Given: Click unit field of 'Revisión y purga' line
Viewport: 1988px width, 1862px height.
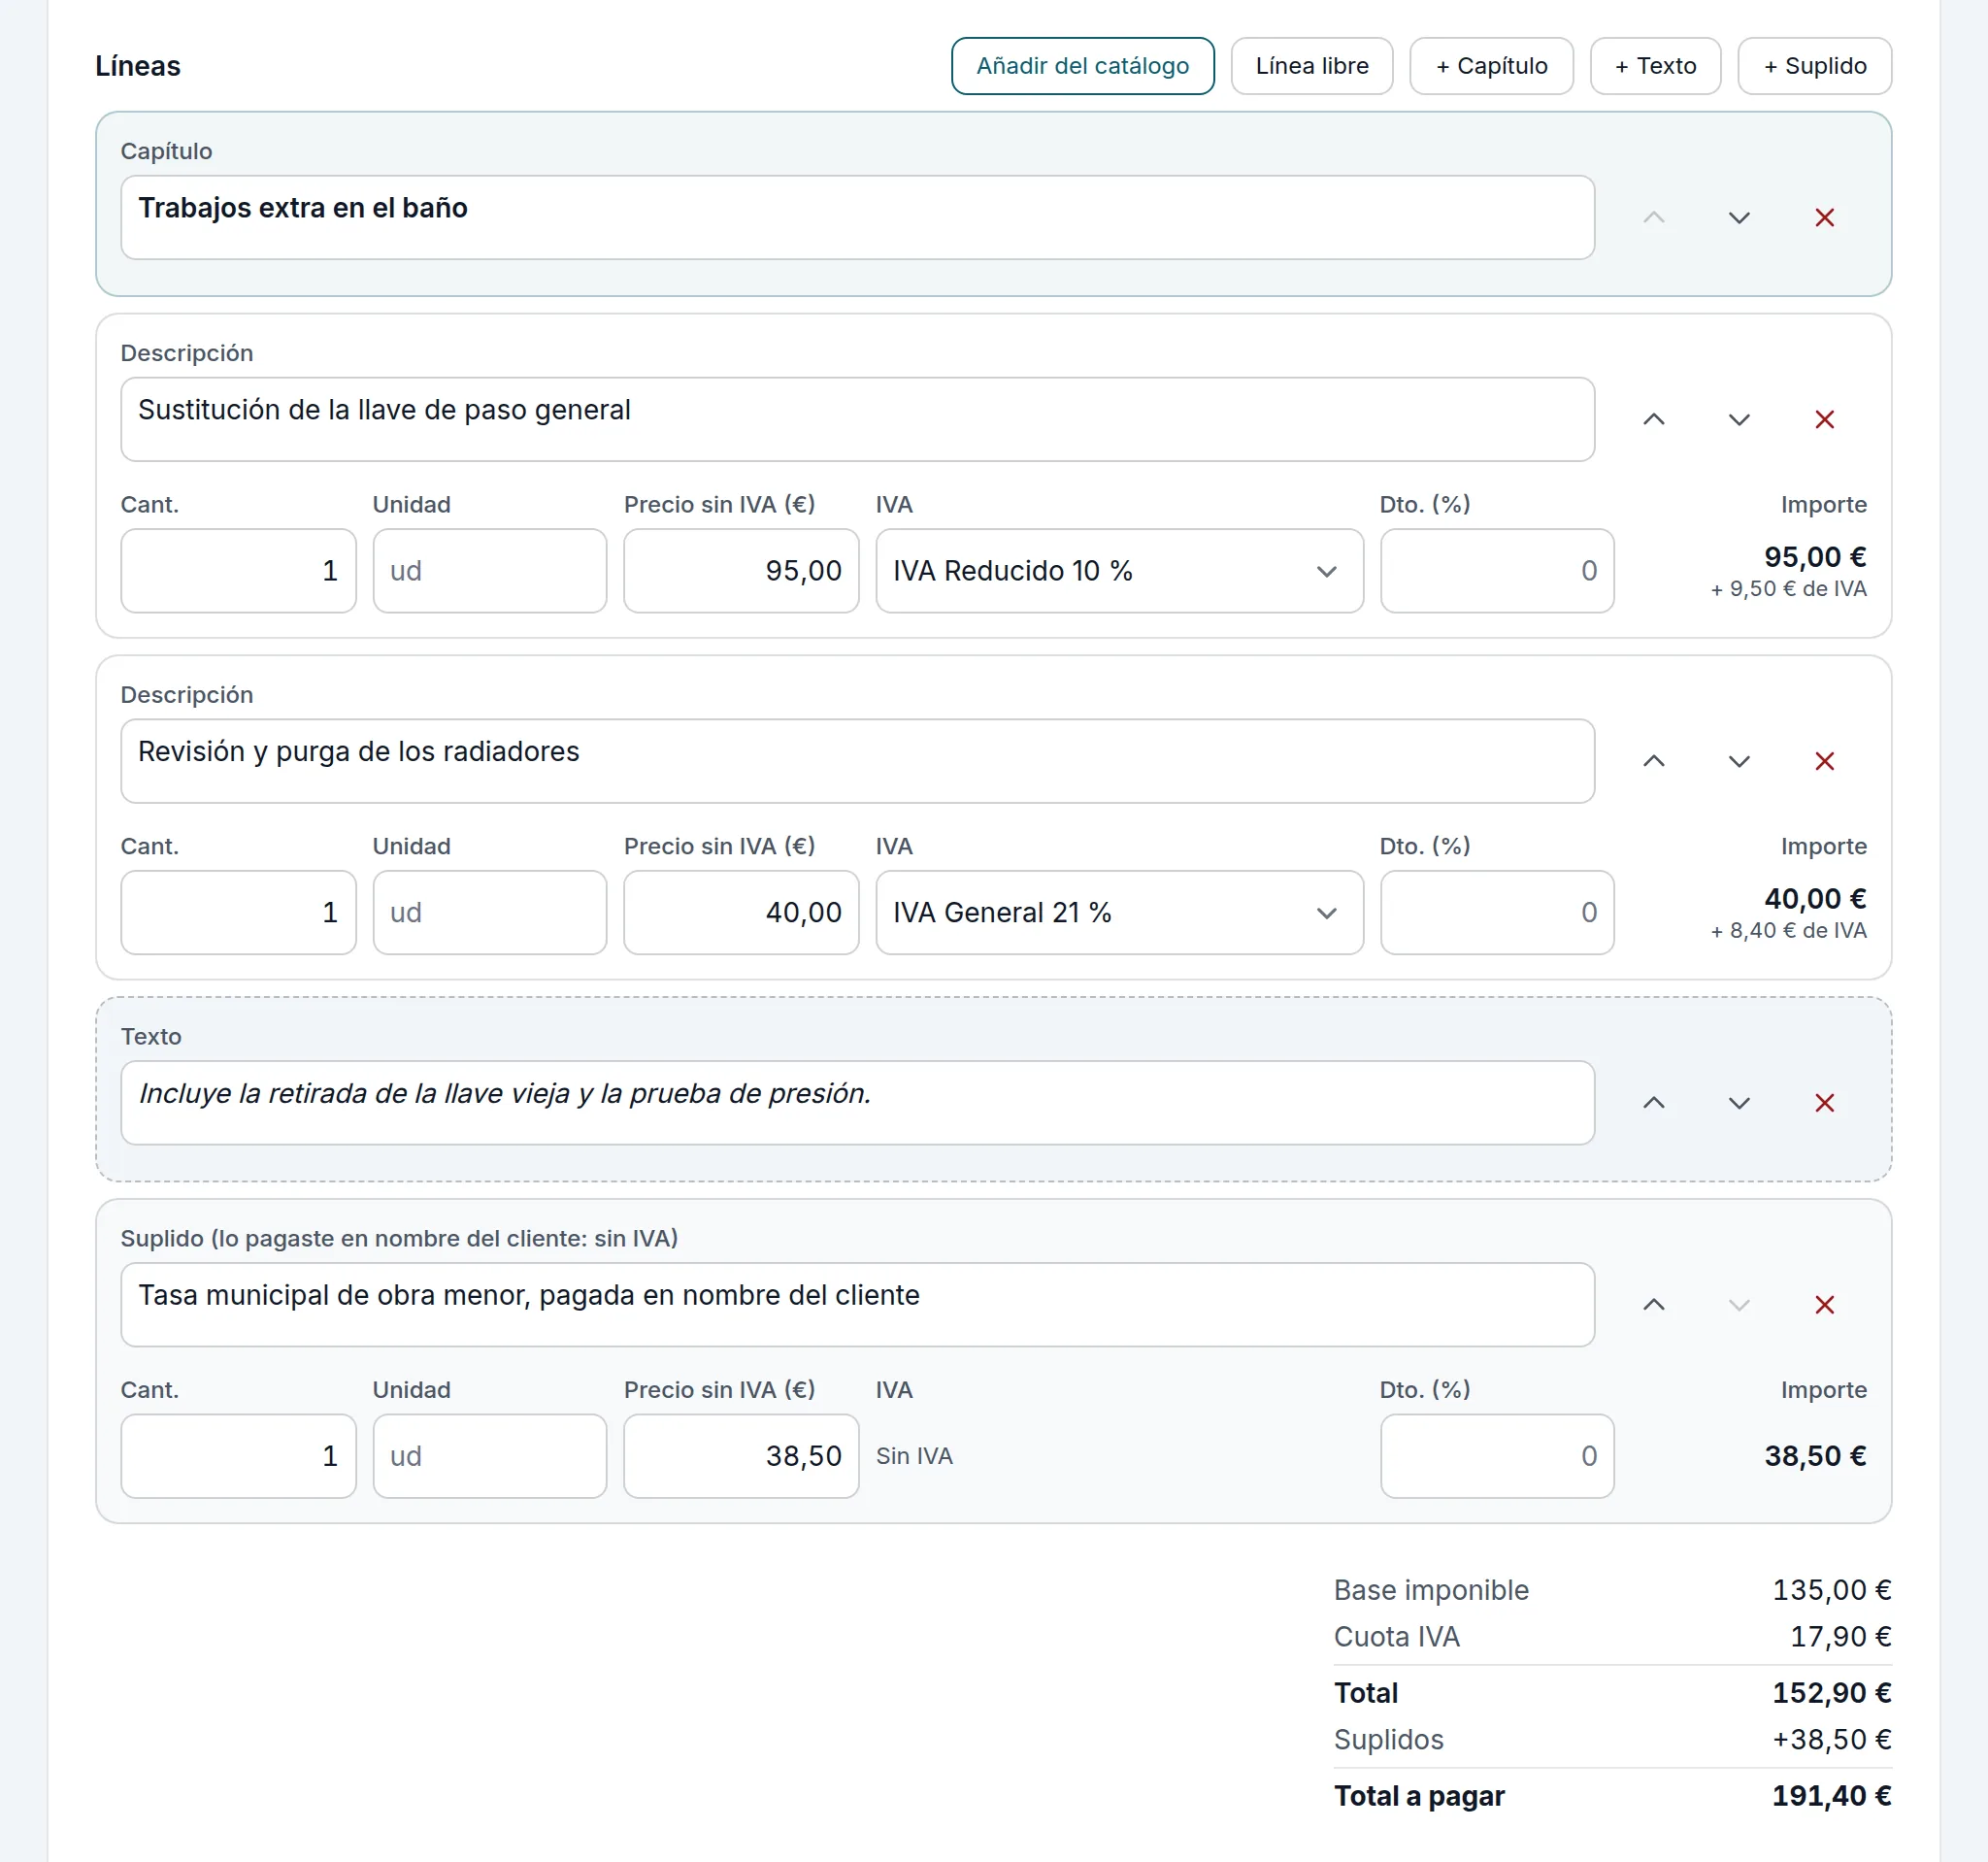Looking at the screenshot, I should (490, 913).
